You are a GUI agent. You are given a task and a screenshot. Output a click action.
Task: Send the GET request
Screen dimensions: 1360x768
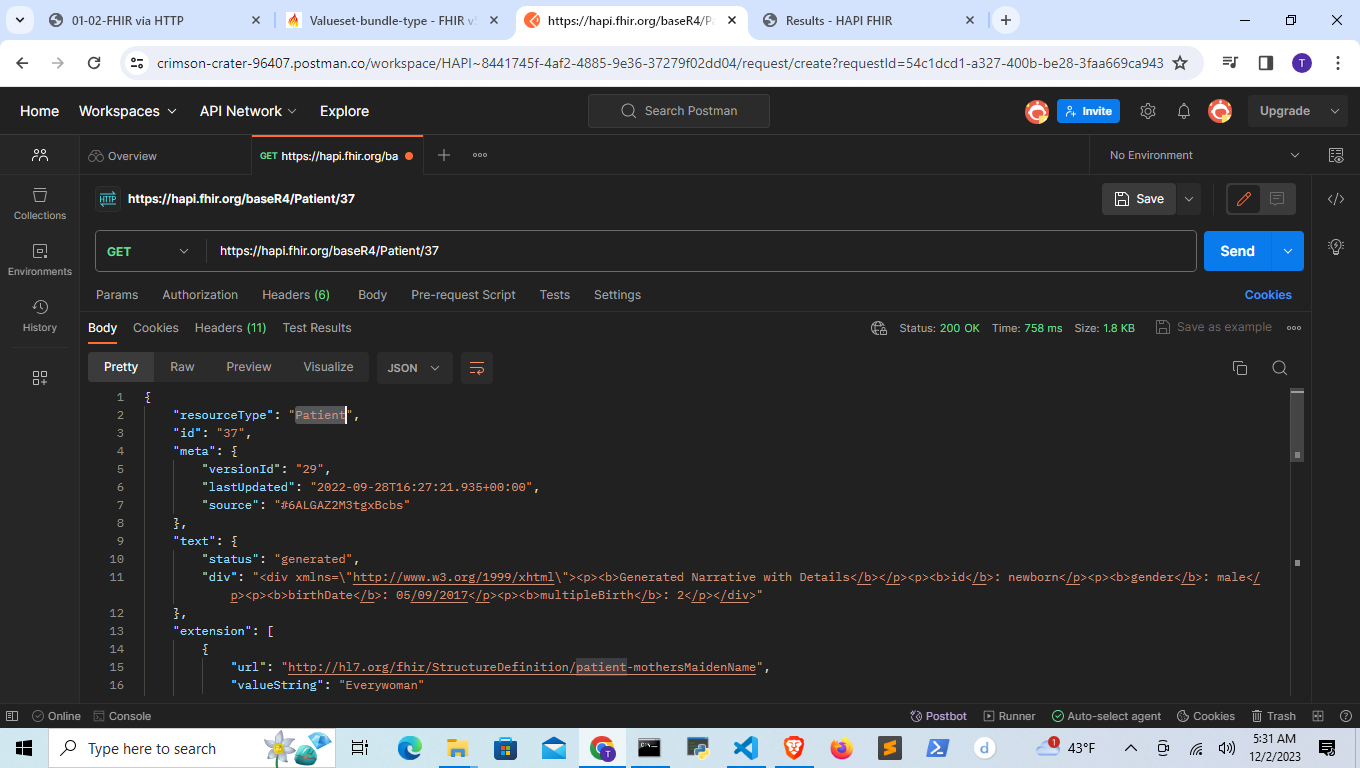(x=1237, y=251)
